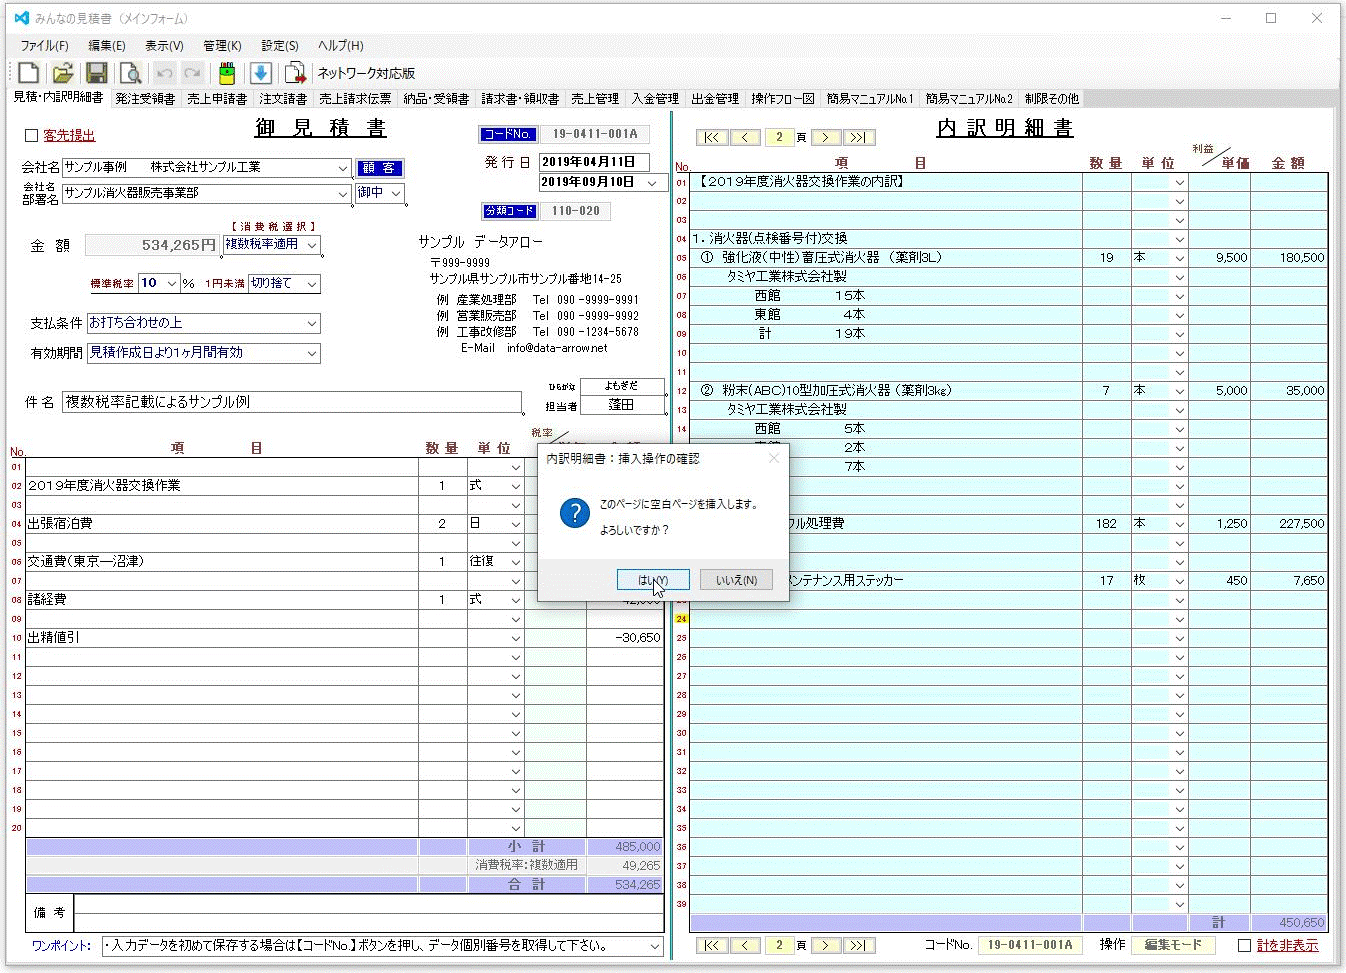
Task: Expand the 支払条件 payment terms dropdown
Action: point(311,324)
